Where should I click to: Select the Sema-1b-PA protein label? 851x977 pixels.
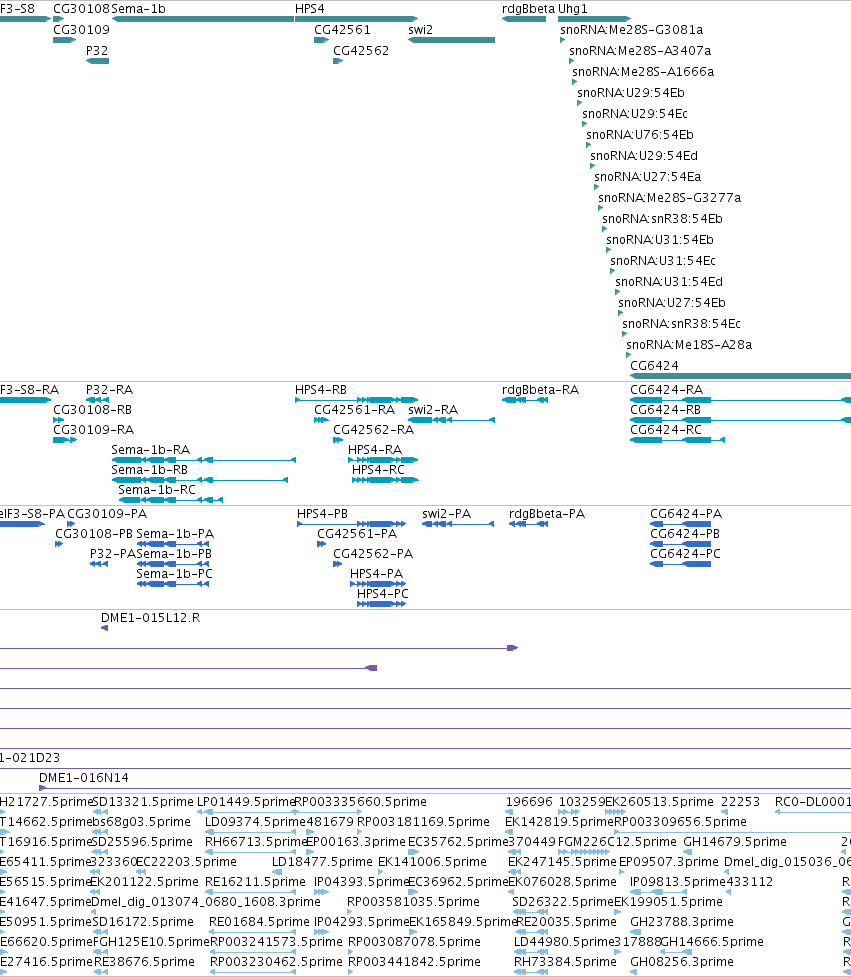(x=175, y=534)
